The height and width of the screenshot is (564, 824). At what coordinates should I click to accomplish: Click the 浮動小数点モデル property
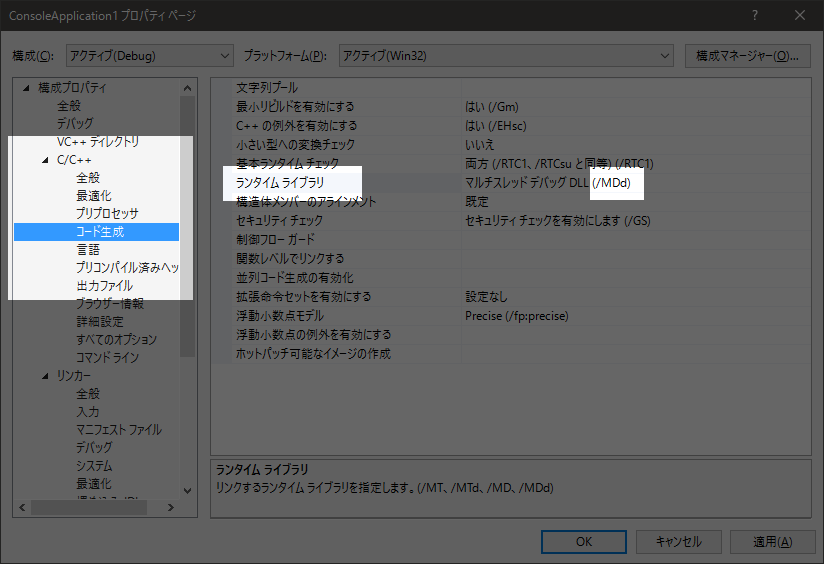(280, 315)
